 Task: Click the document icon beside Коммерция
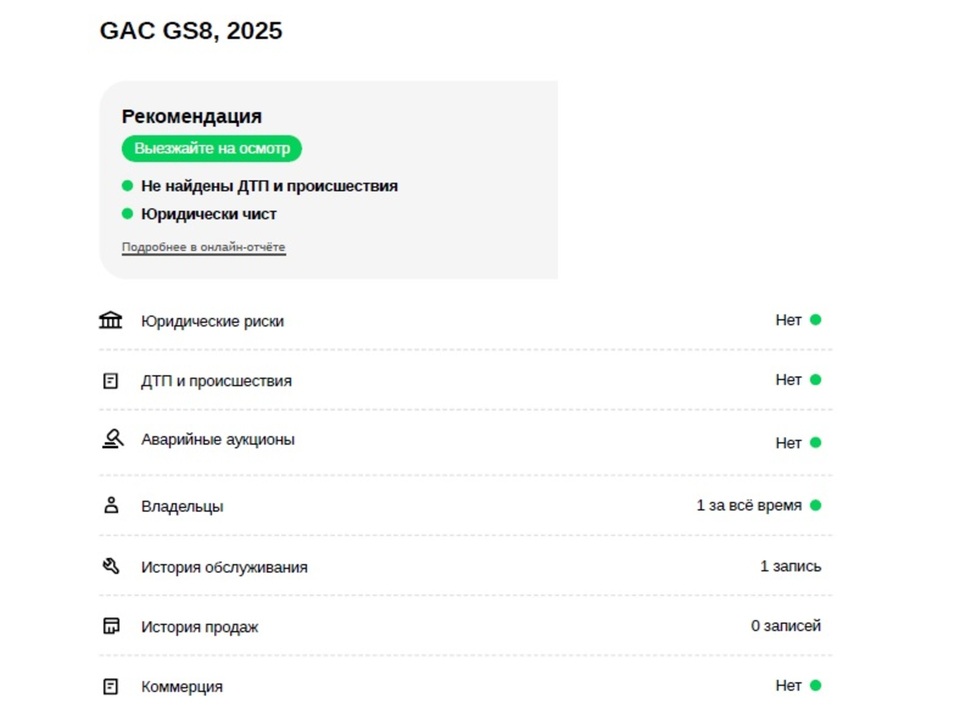point(110,686)
